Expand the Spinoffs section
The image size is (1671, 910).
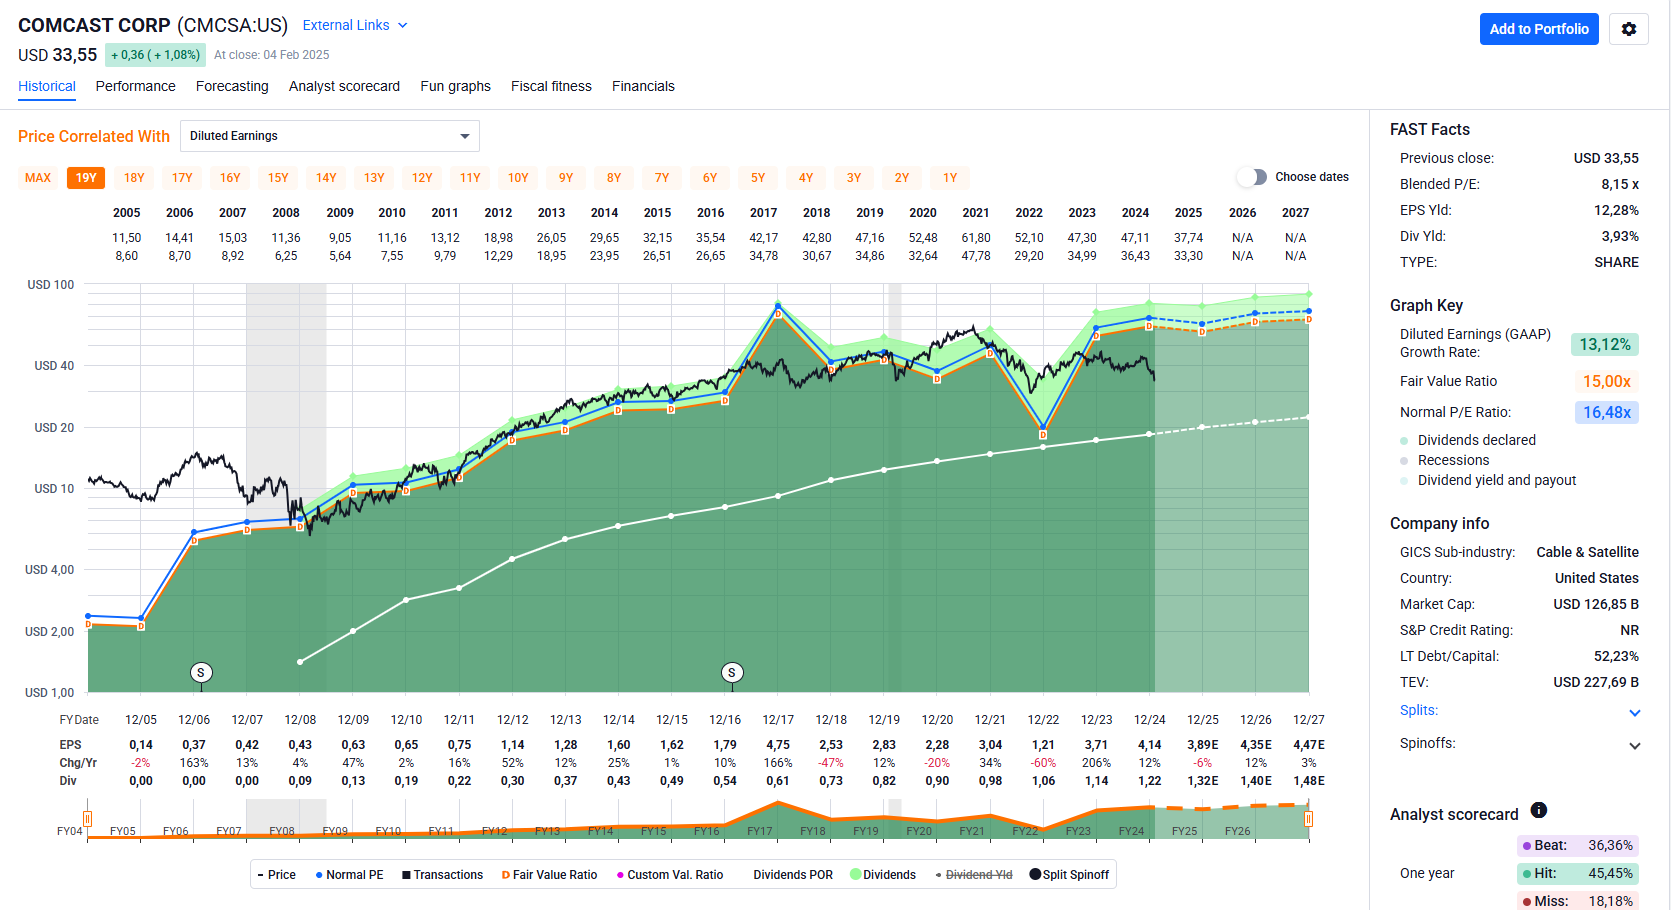tap(1634, 745)
